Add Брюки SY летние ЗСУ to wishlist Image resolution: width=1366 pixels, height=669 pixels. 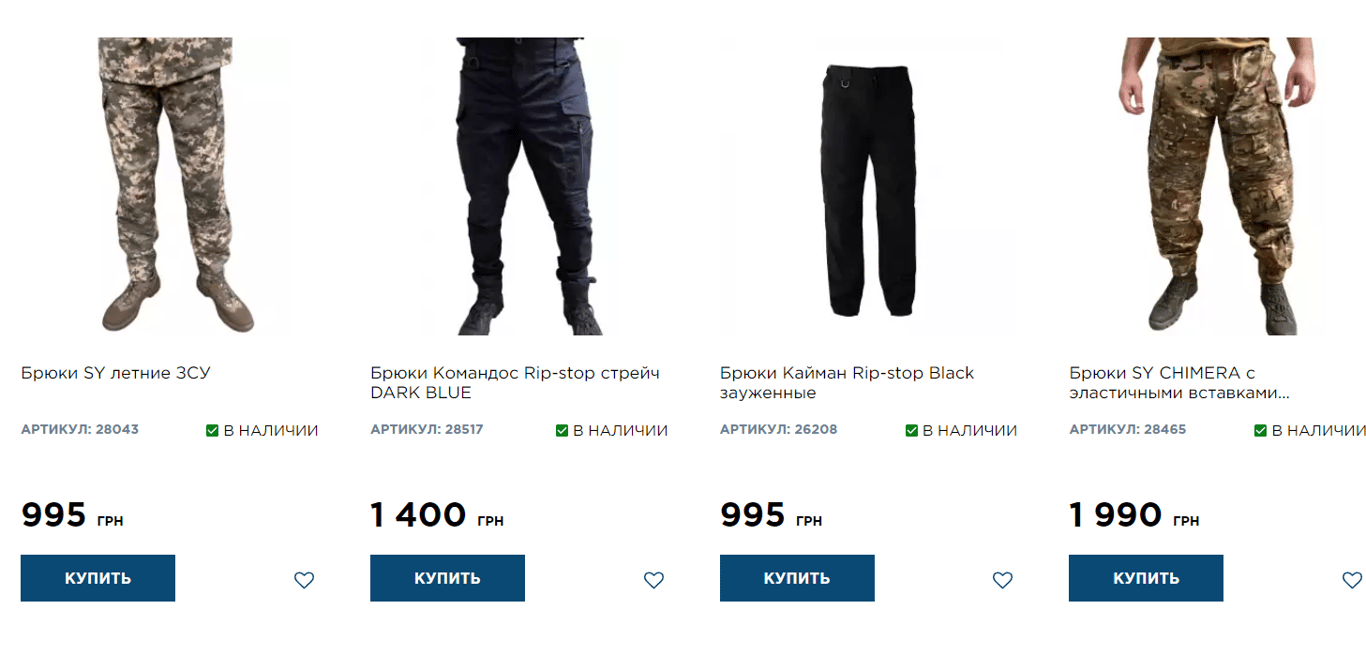(x=304, y=580)
